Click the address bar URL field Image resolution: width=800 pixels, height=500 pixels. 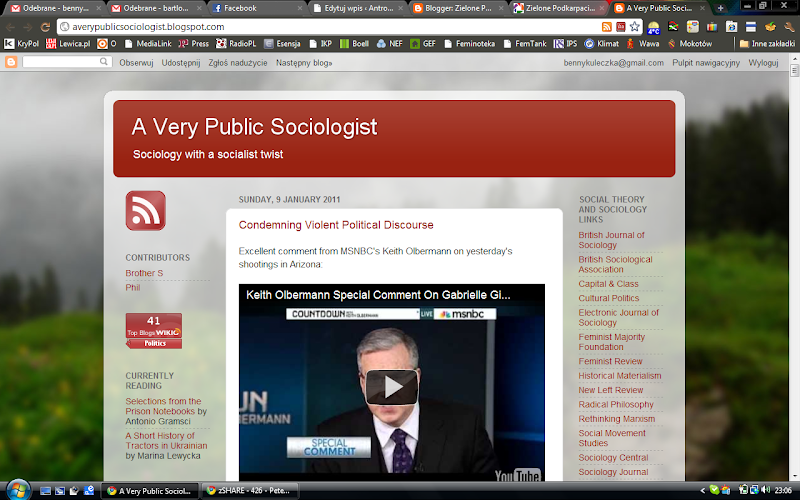[327, 27]
